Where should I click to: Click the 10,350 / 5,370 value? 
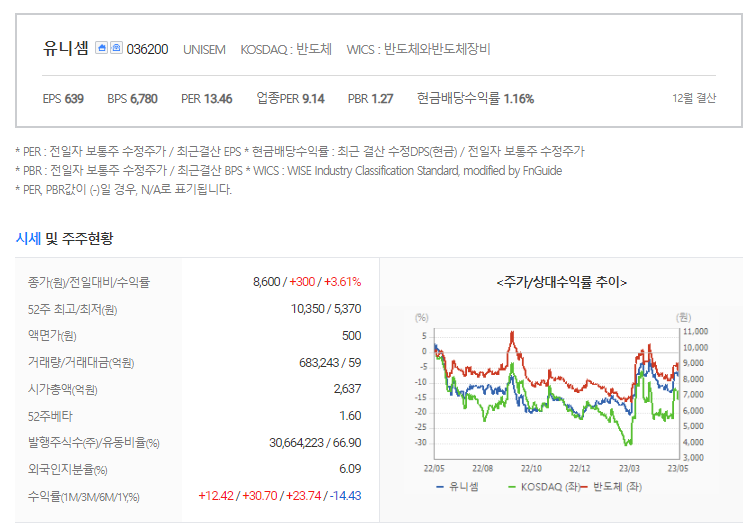[x=326, y=309]
